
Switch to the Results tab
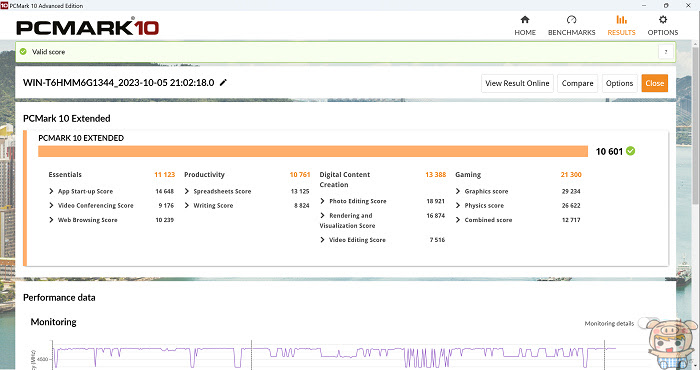(621, 25)
